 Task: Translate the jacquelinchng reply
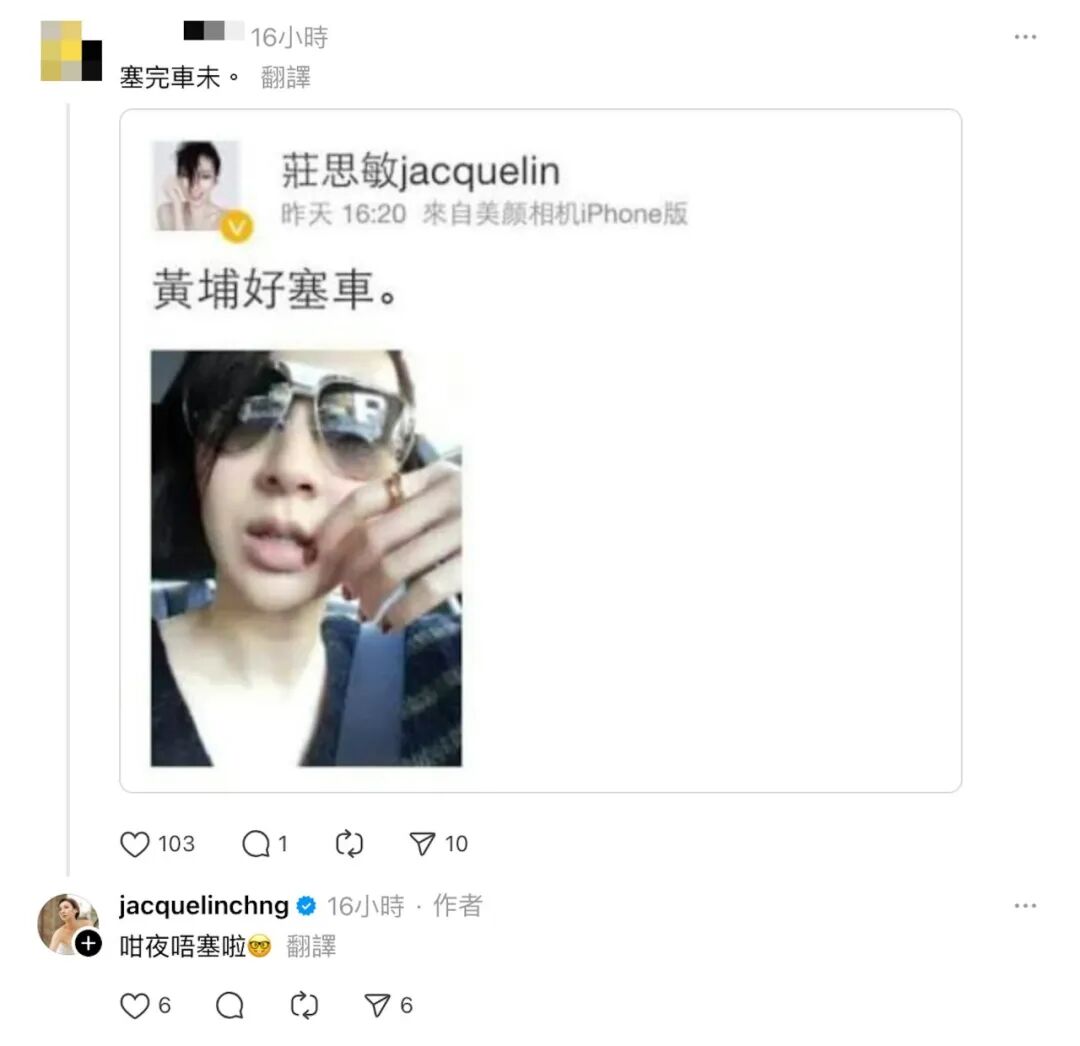click(311, 947)
